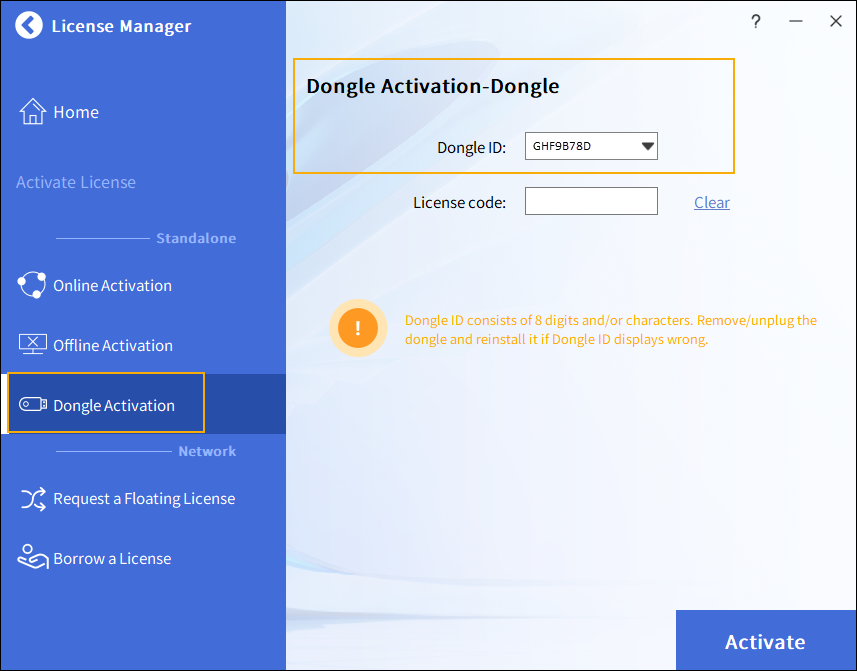Open the Online Activation section
The height and width of the screenshot is (671, 857).
coord(112,285)
